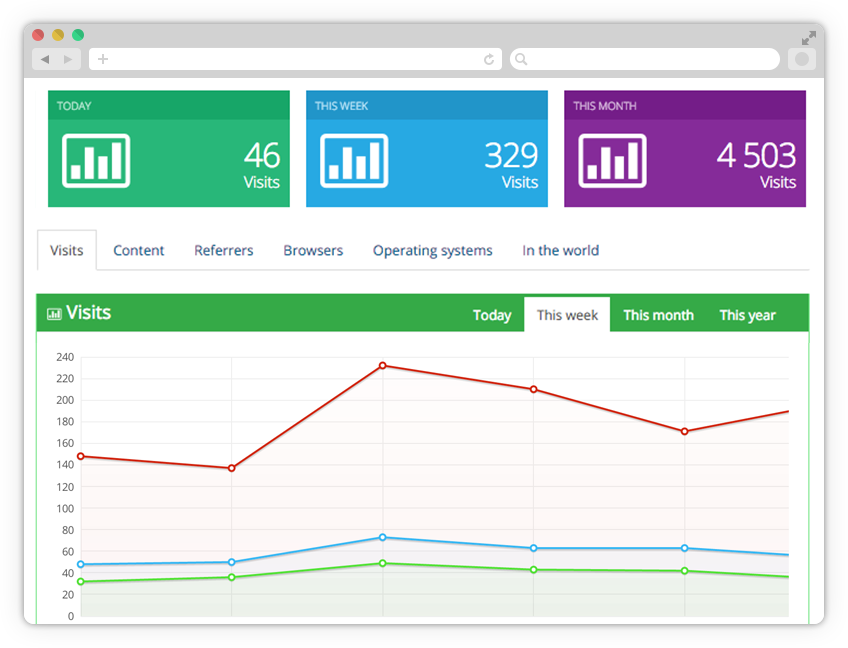The image size is (848, 648).
Task: Click the reload page icon
Action: tap(489, 59)
